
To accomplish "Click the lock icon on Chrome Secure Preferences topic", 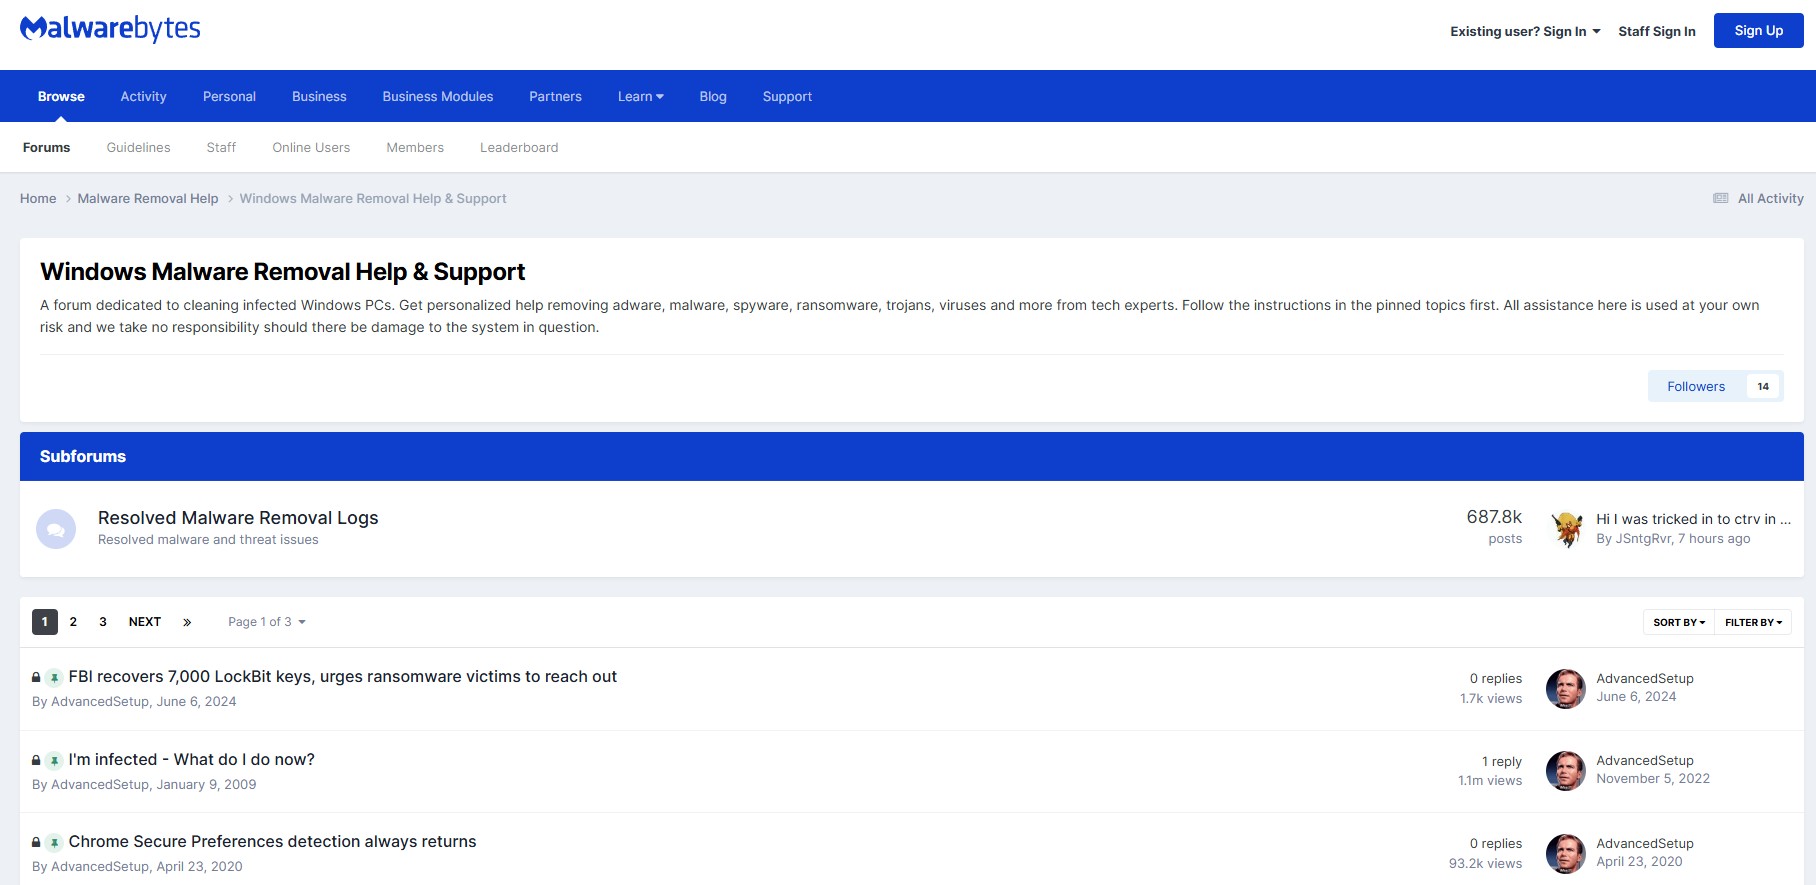I will coord(36,843).
